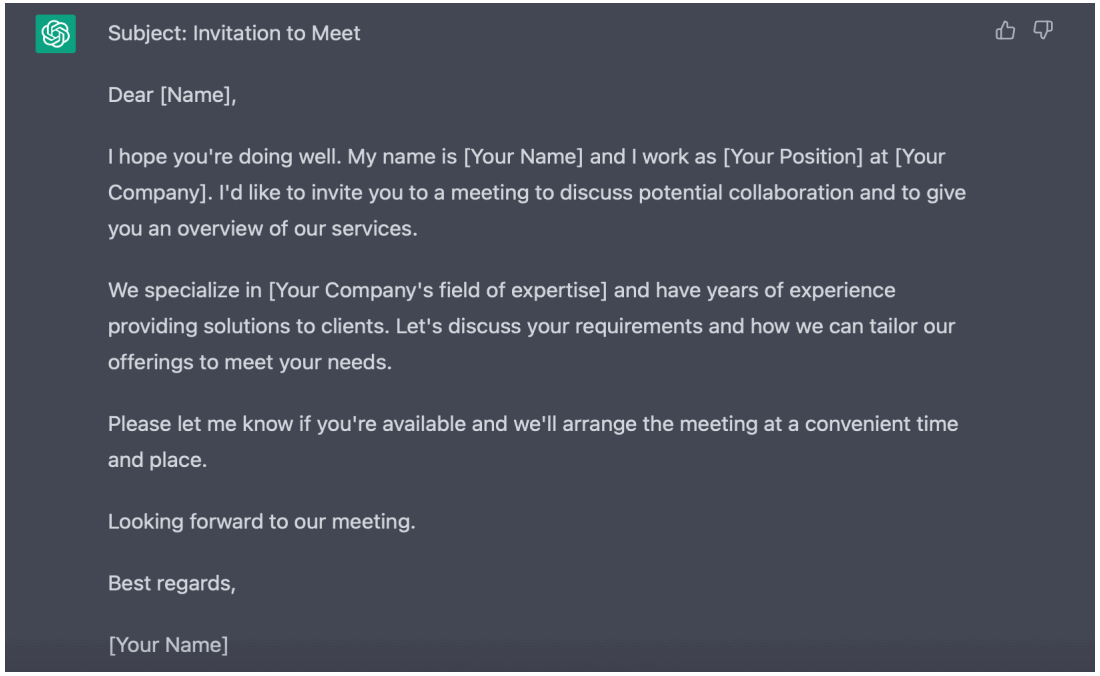Click the [Name] placeholder in the greeting

[x=197, y=96]
